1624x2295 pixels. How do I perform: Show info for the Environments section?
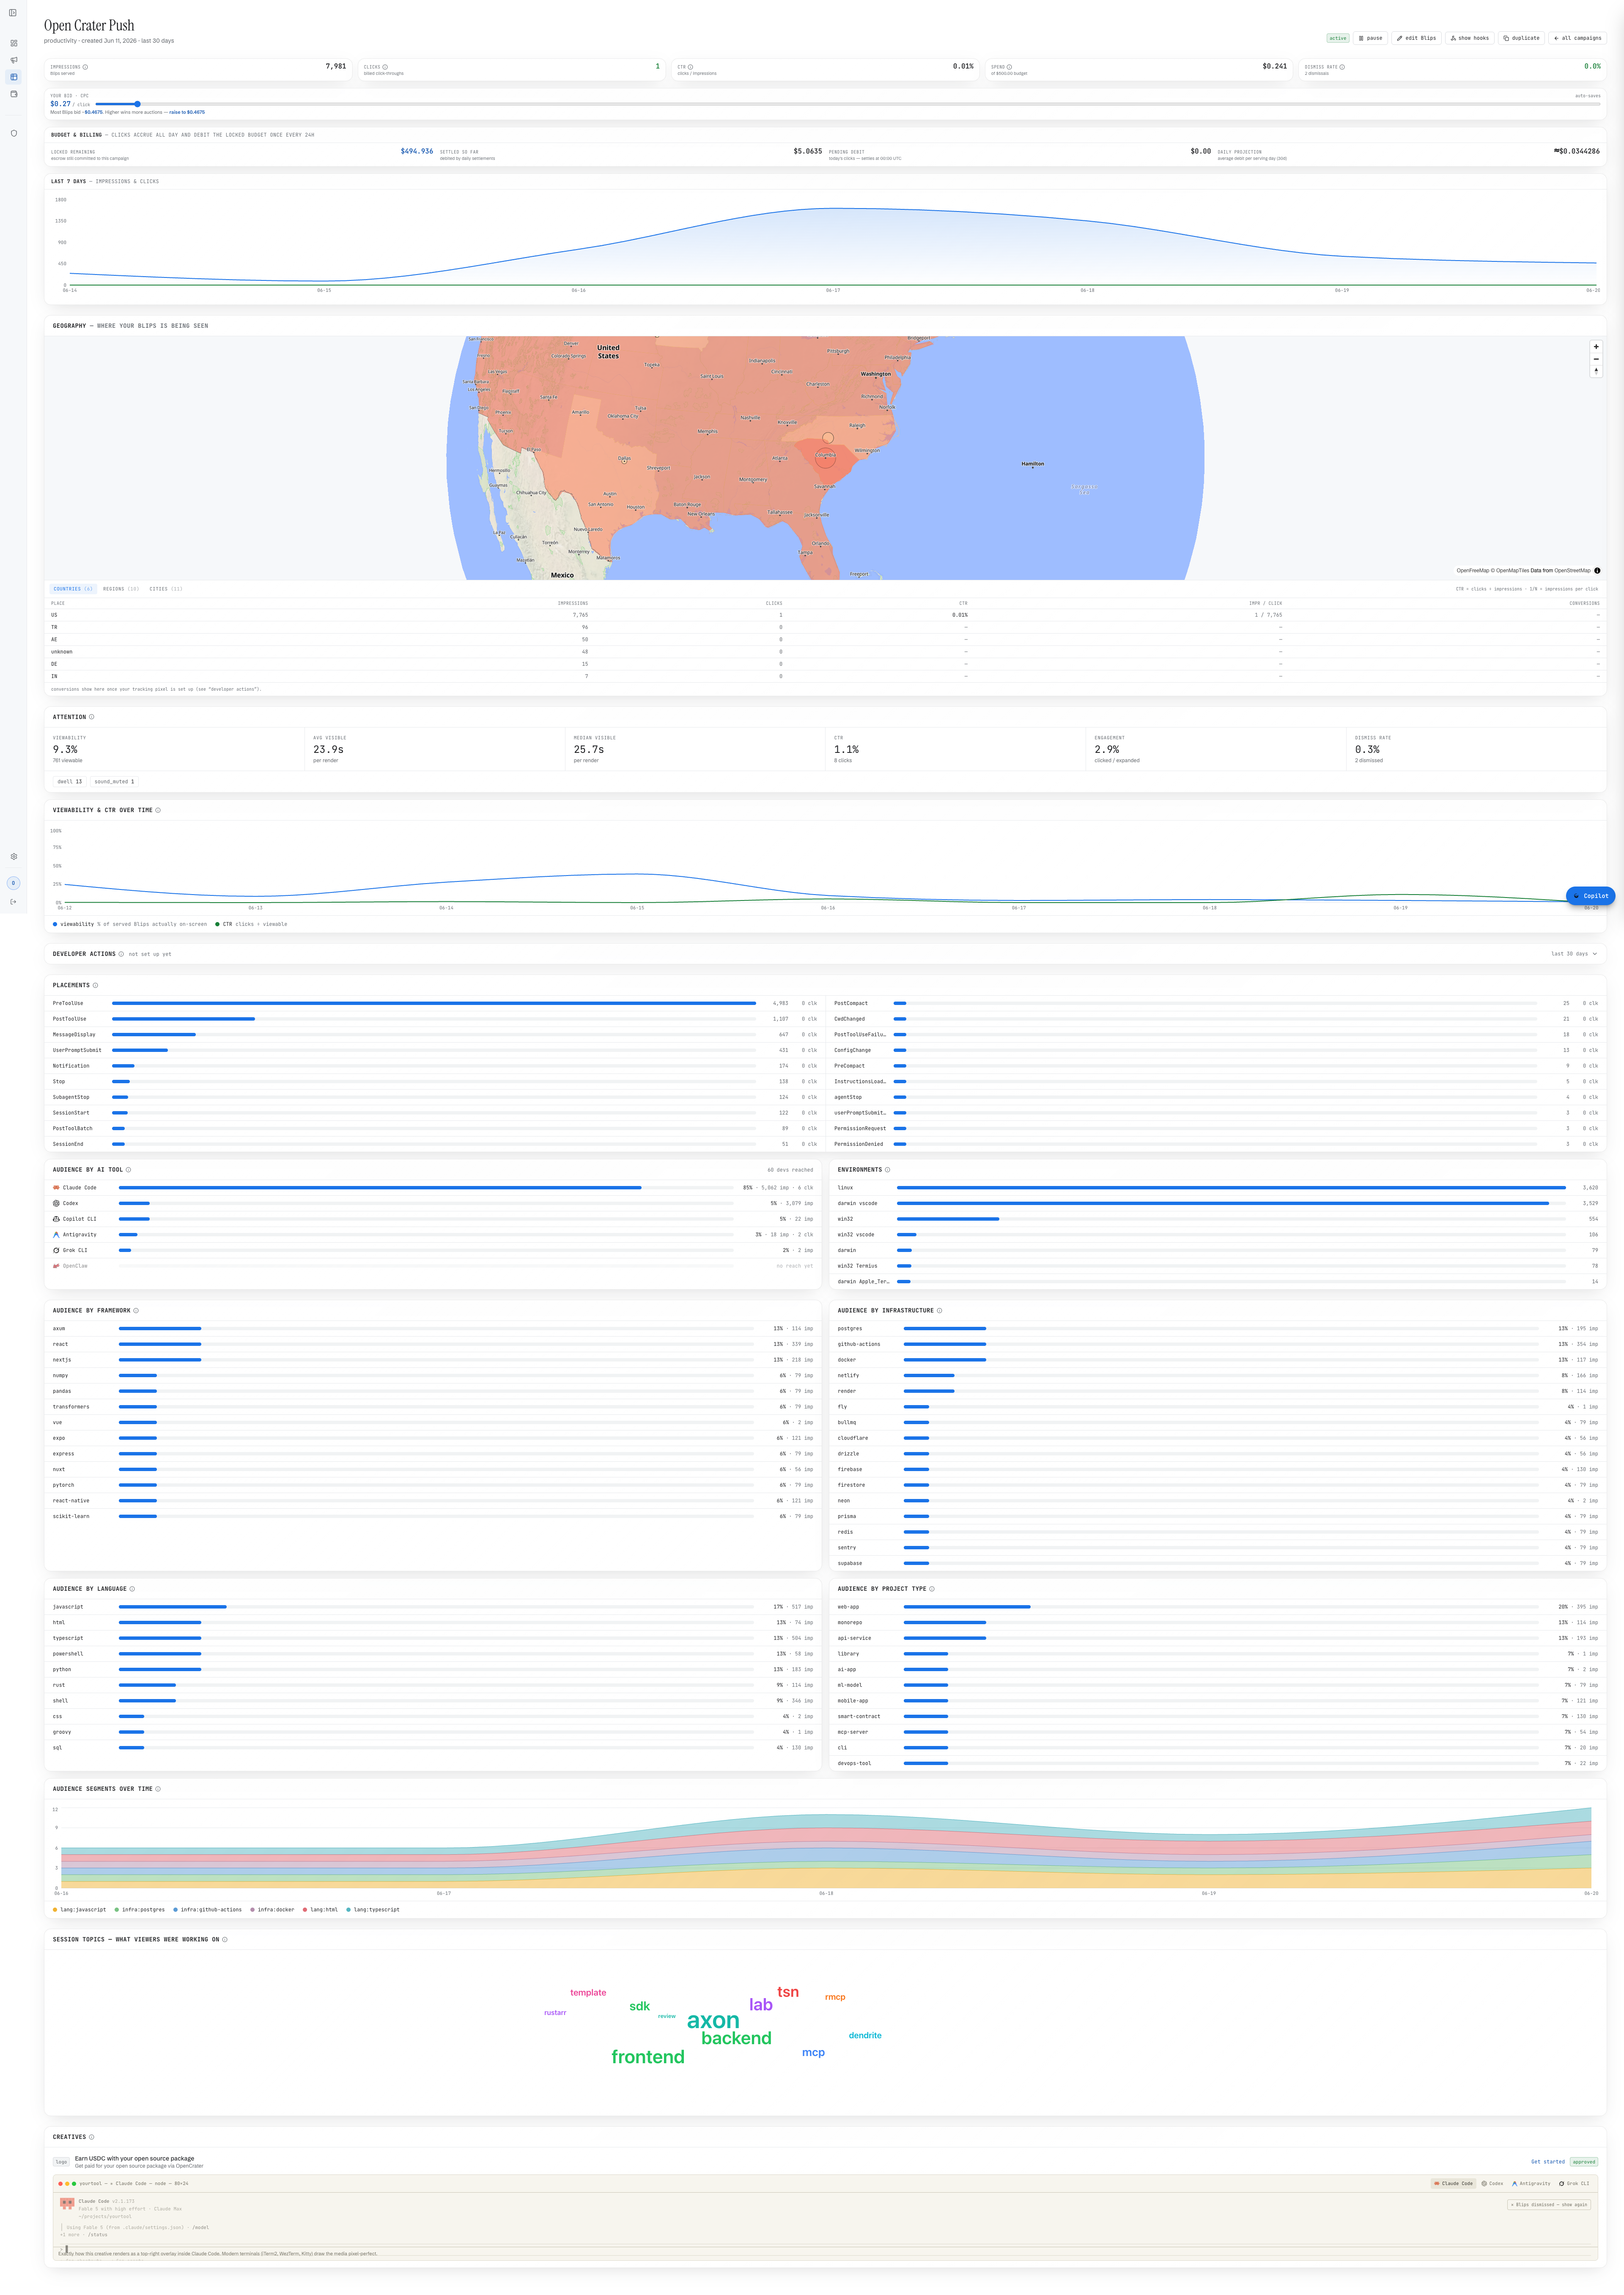coord(887,1170)
